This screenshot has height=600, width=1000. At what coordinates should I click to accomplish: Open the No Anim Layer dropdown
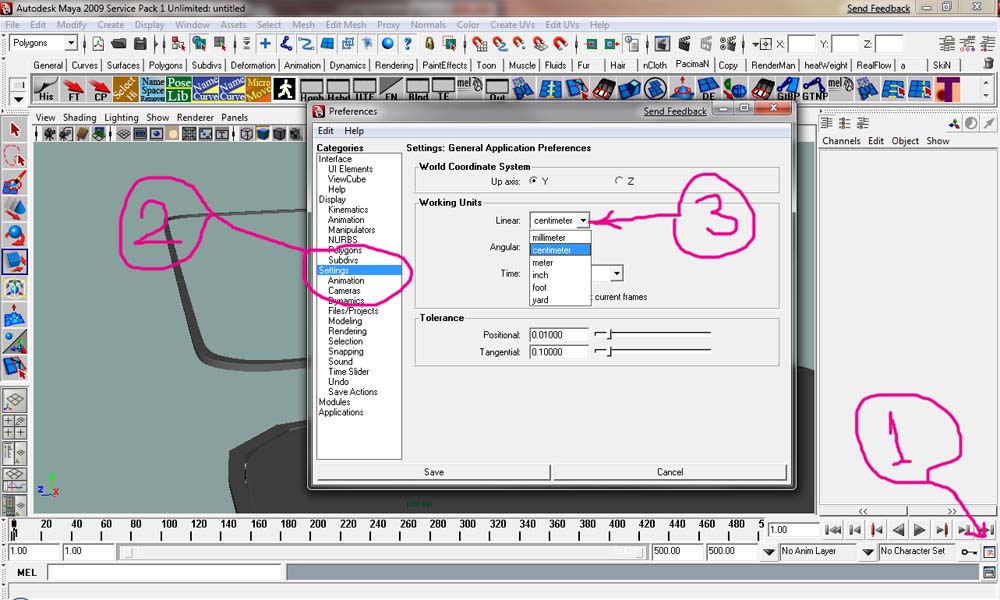[769, 552]
